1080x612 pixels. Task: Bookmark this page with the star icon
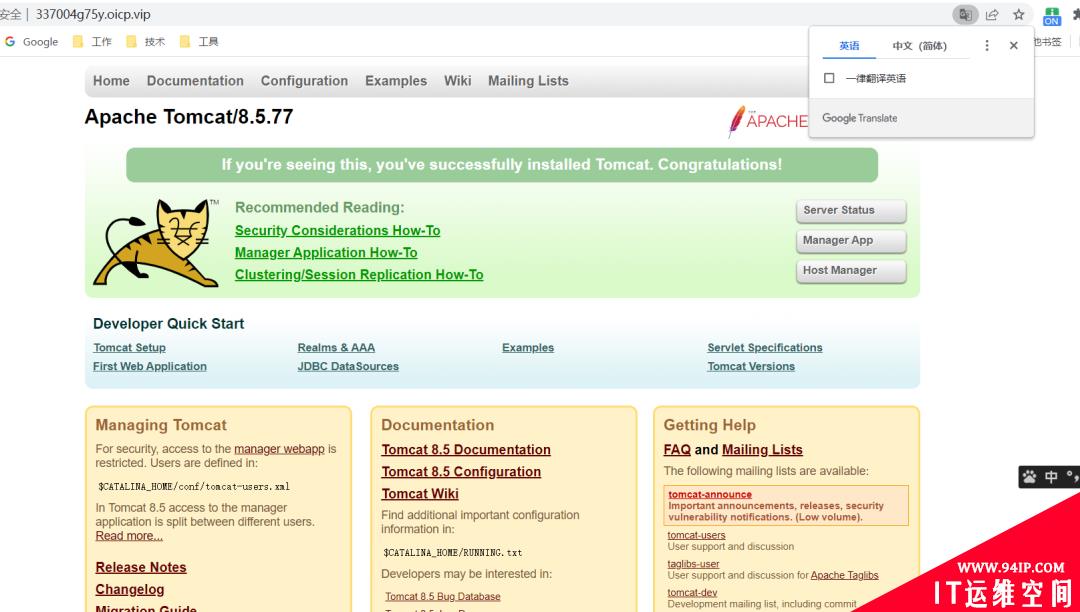pos(1019,14)
